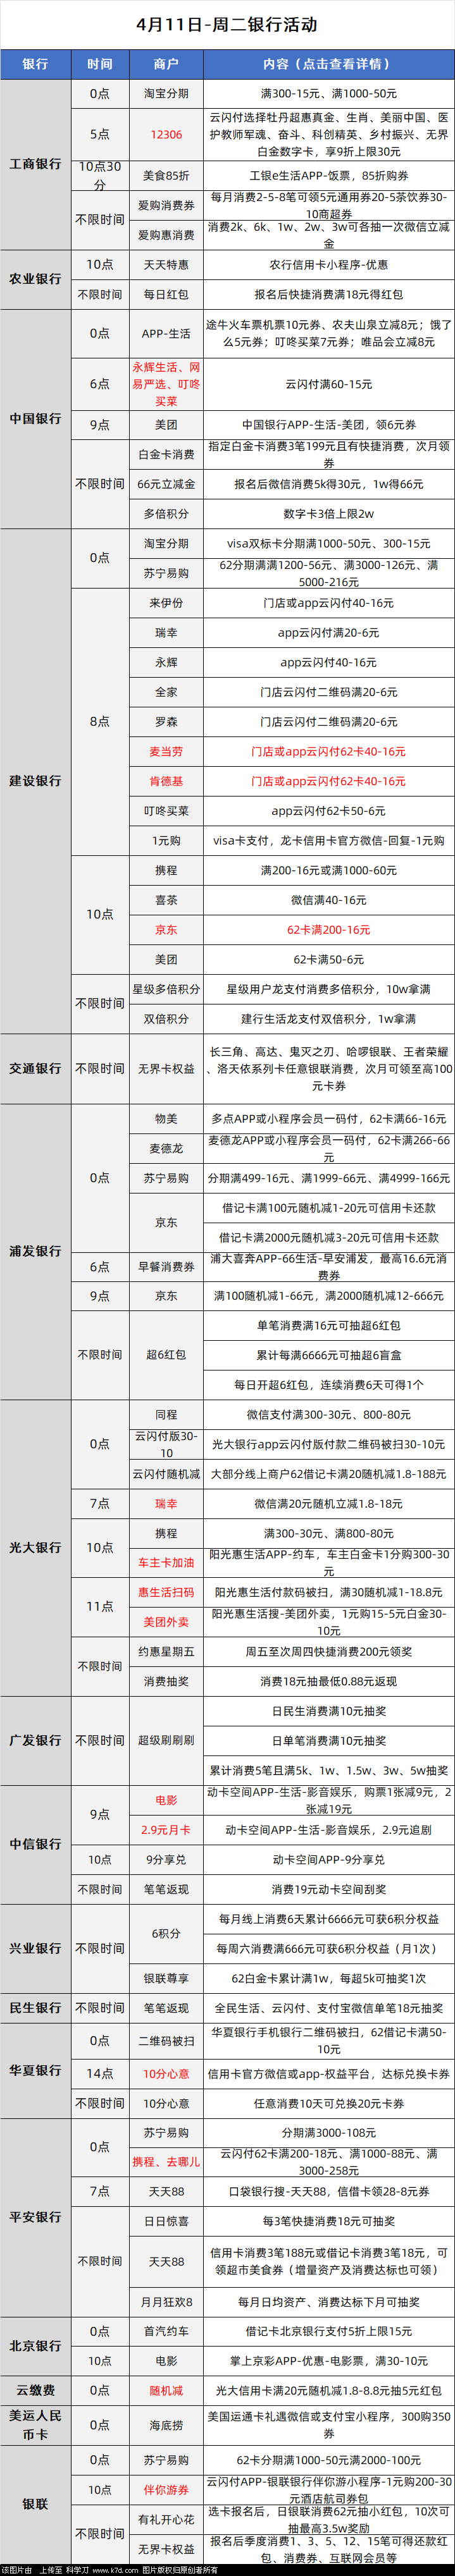Select the 平安银行 bank cell

click(35, 2218)
